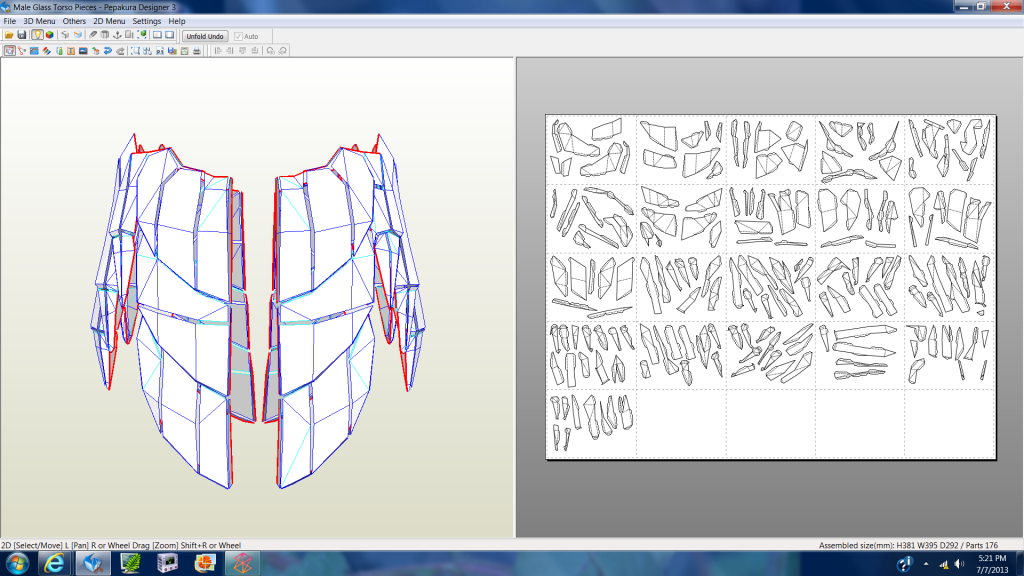Screen dimensions: 1024x576
Task: Click the align right icon
Action: [230, 50]
